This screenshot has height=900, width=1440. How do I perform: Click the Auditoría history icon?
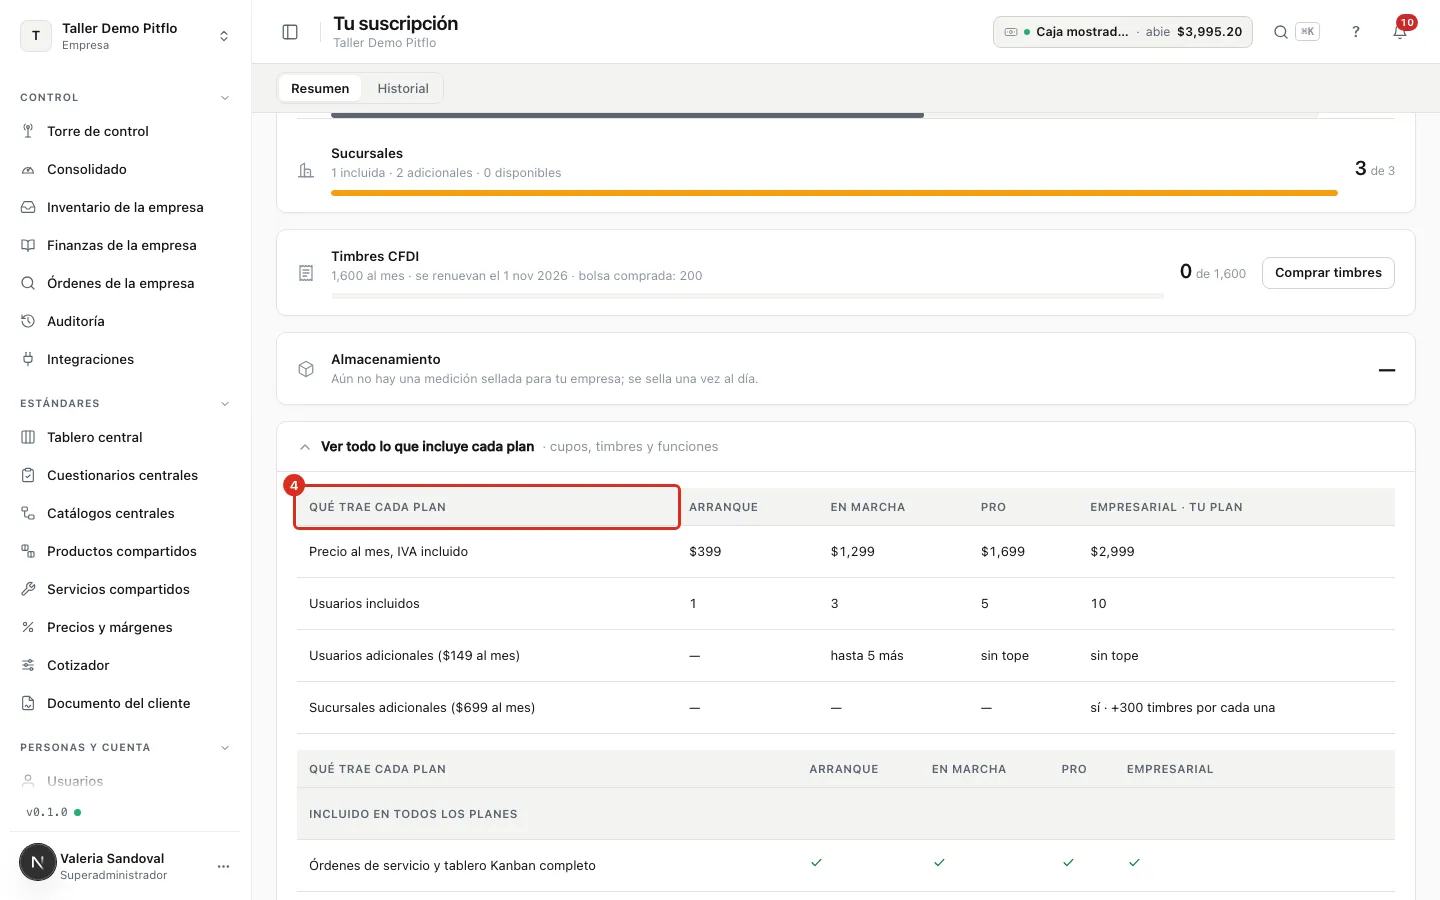(28, 321)
